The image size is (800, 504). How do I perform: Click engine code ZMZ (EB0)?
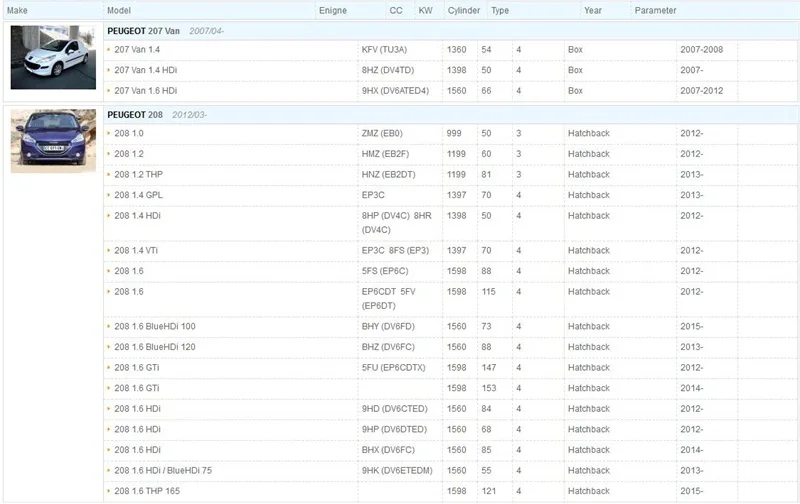coord(382,133)
